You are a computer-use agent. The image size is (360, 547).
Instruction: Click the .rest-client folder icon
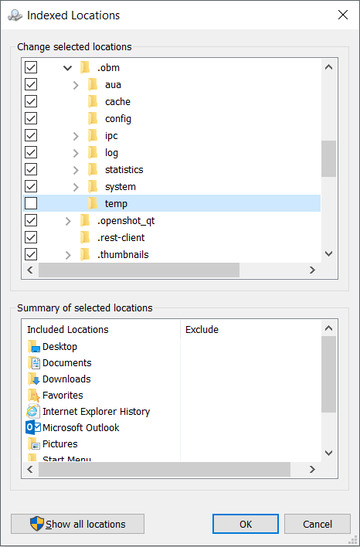point(85,238)
